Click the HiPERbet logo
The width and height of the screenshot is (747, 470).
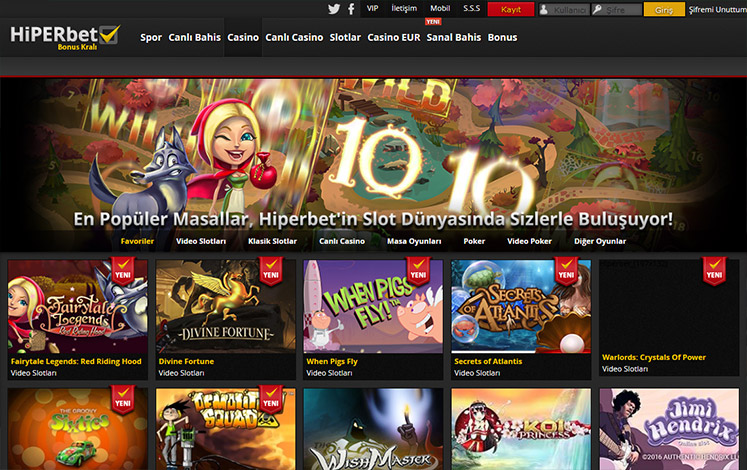pyautogui.click(x=65, y=37)
